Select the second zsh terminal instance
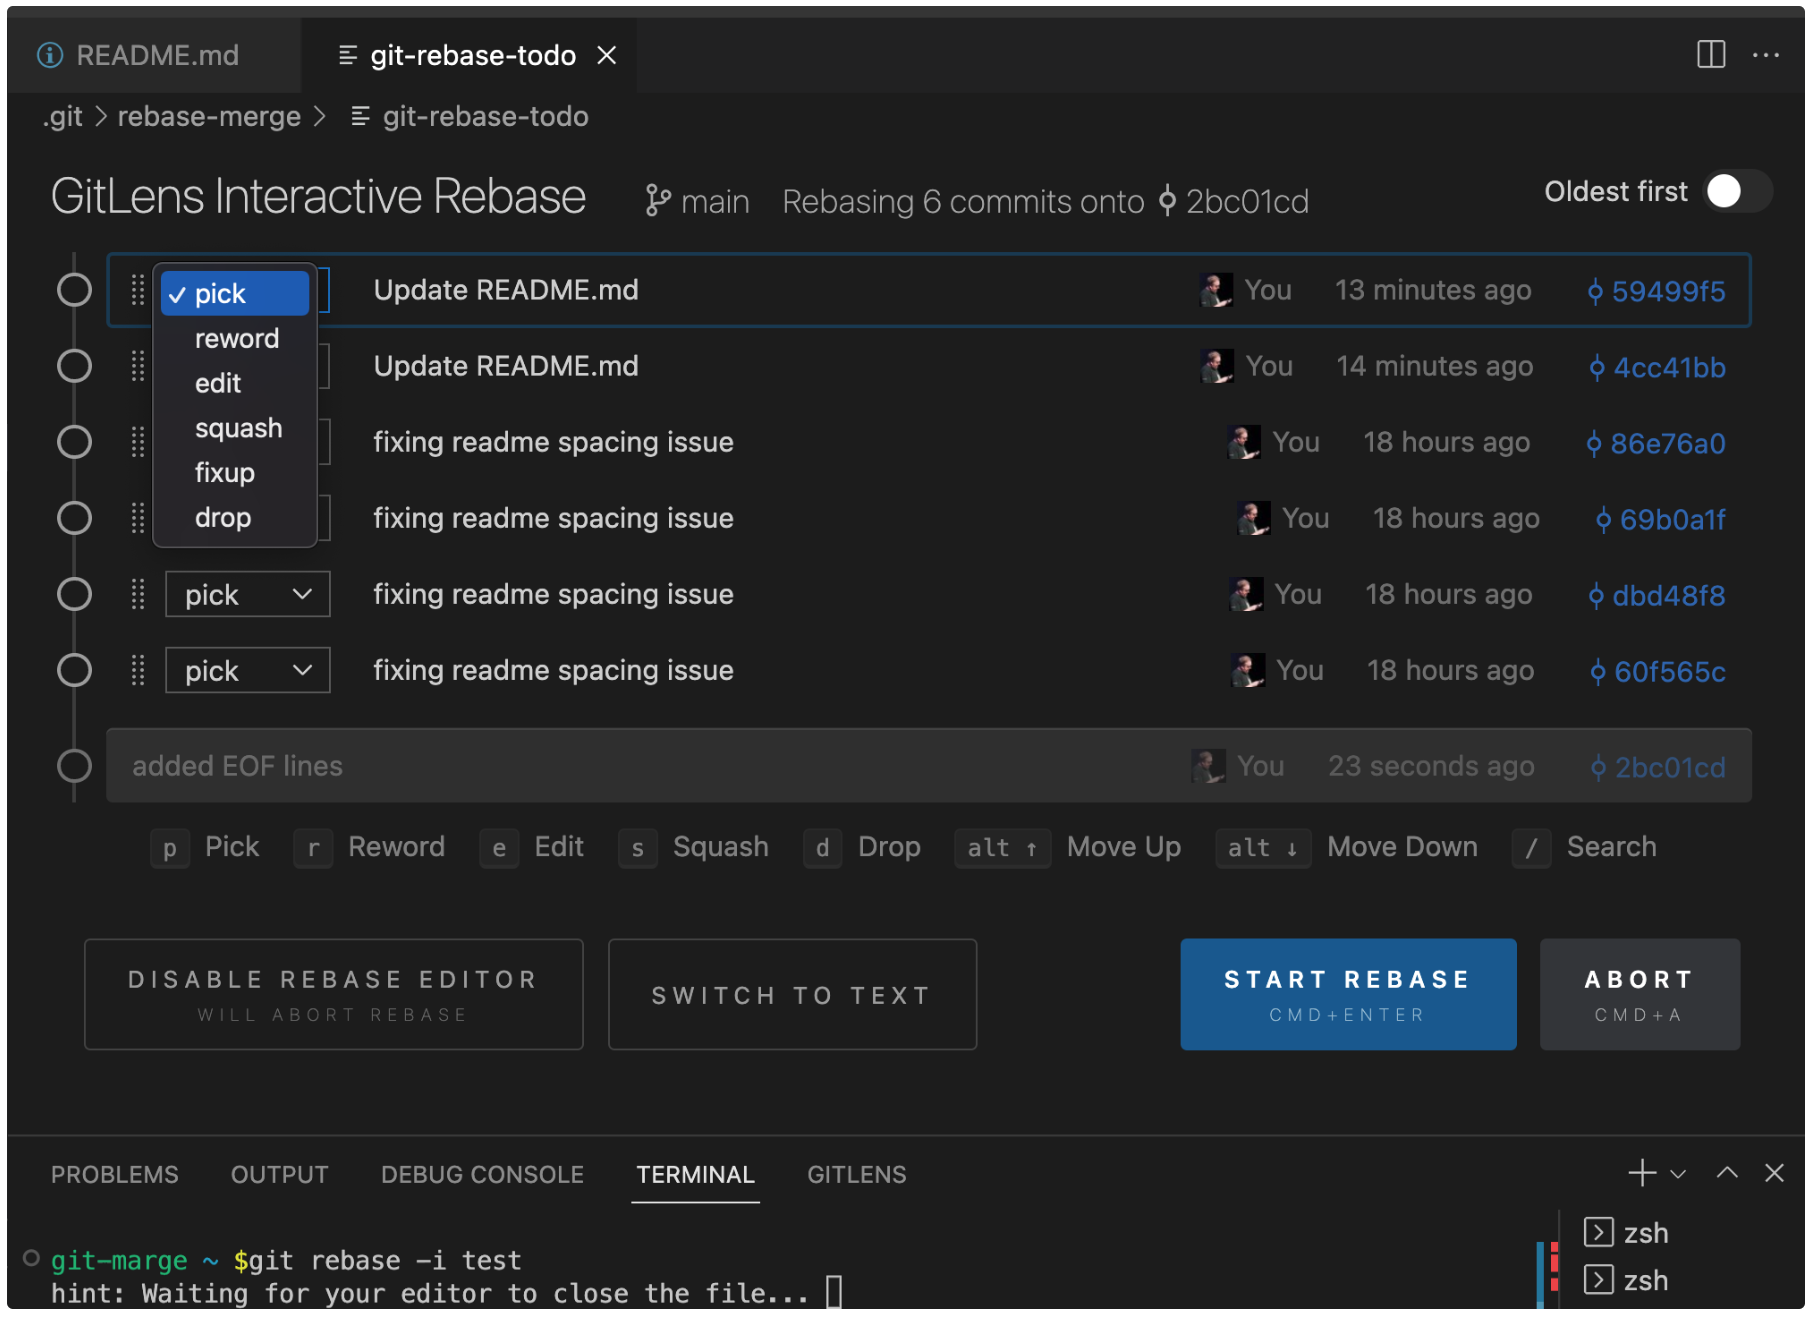Image resolution: width=1813 pixels, height=1318 pixels. click(x=1627, y=1280)
